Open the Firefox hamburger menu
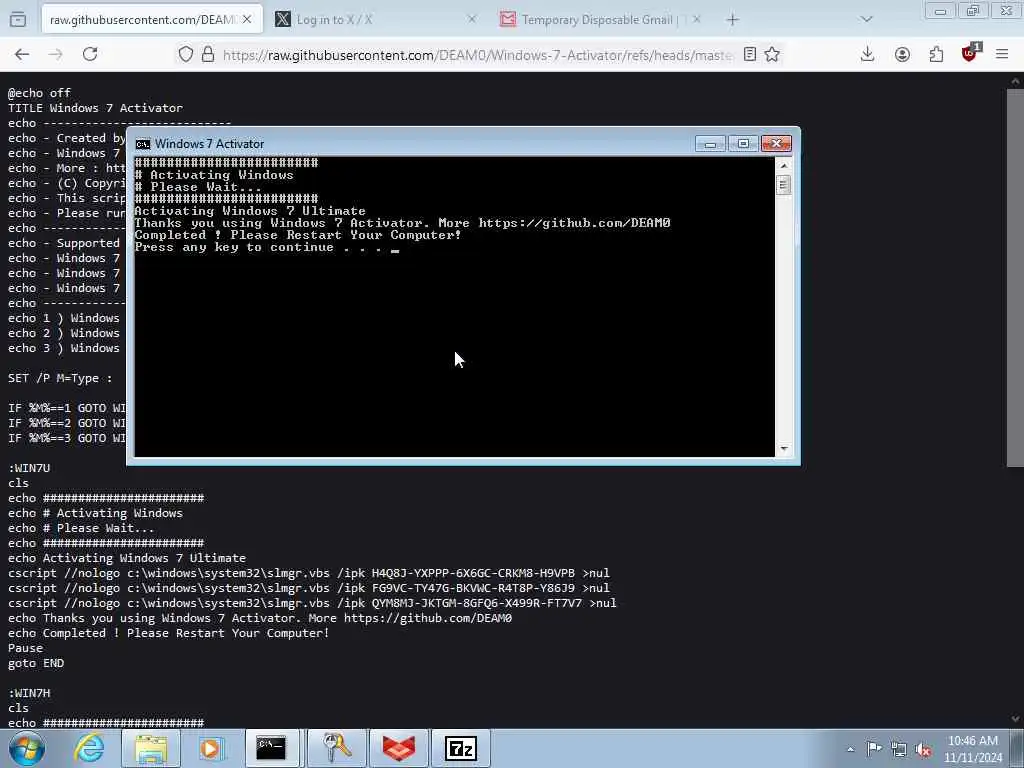The width and height of the screenshot is (1024, 768). (x=1002, y=54)
